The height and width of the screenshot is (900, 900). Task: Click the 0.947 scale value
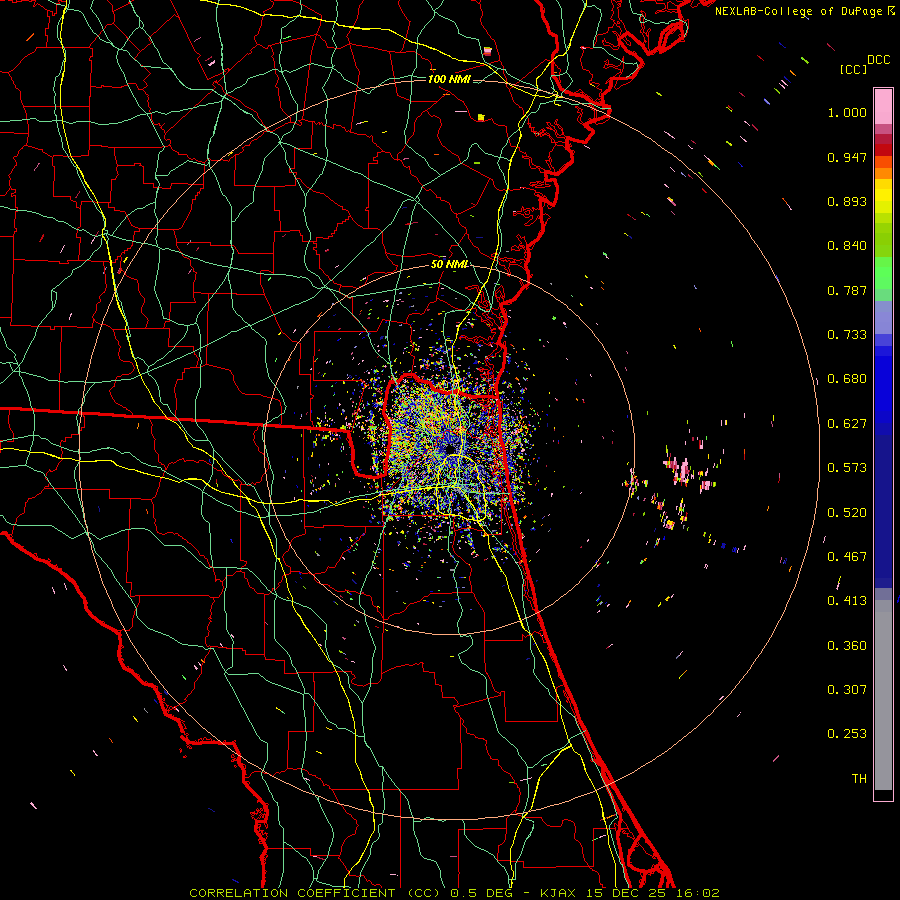[x=847, y=157]
